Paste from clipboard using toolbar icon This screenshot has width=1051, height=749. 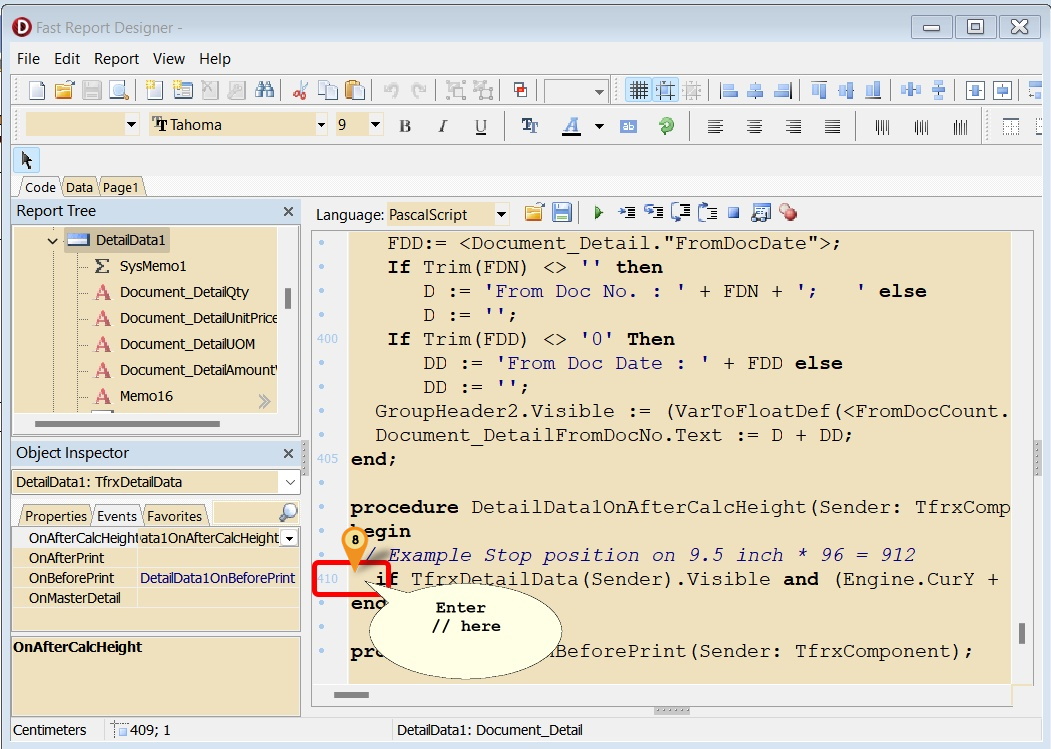point(355,89)
